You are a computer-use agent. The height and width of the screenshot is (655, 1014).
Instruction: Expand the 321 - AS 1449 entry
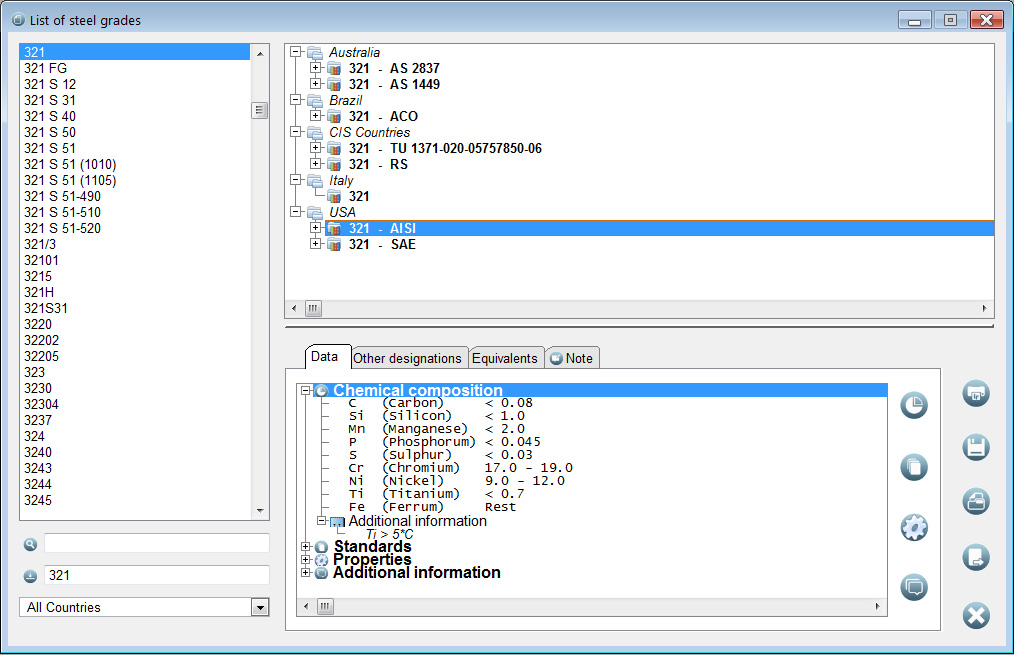tap(315, 83)
